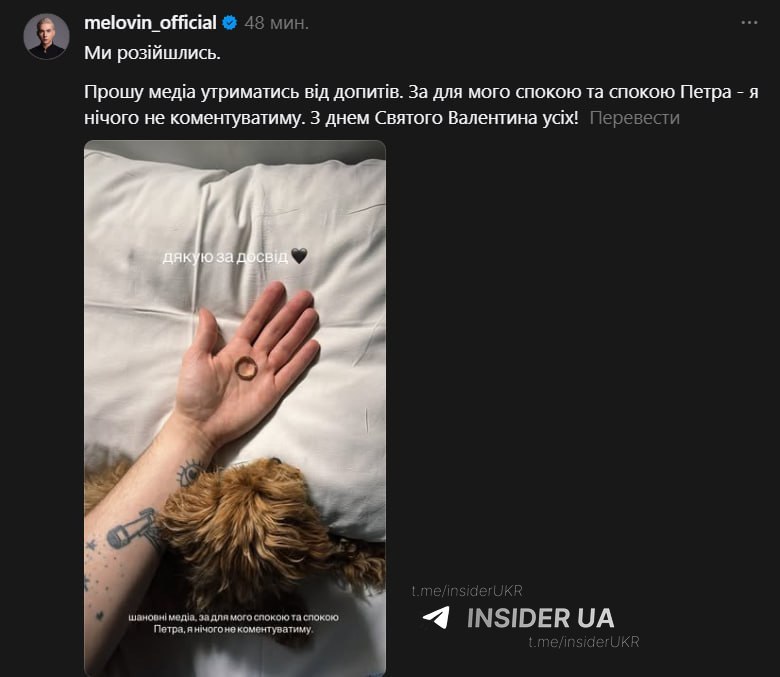Image resolution: width=780 pixels, height=677 pixels.
Task: Click the upper t.me/insiderUKR link
Action: point(467,591)
